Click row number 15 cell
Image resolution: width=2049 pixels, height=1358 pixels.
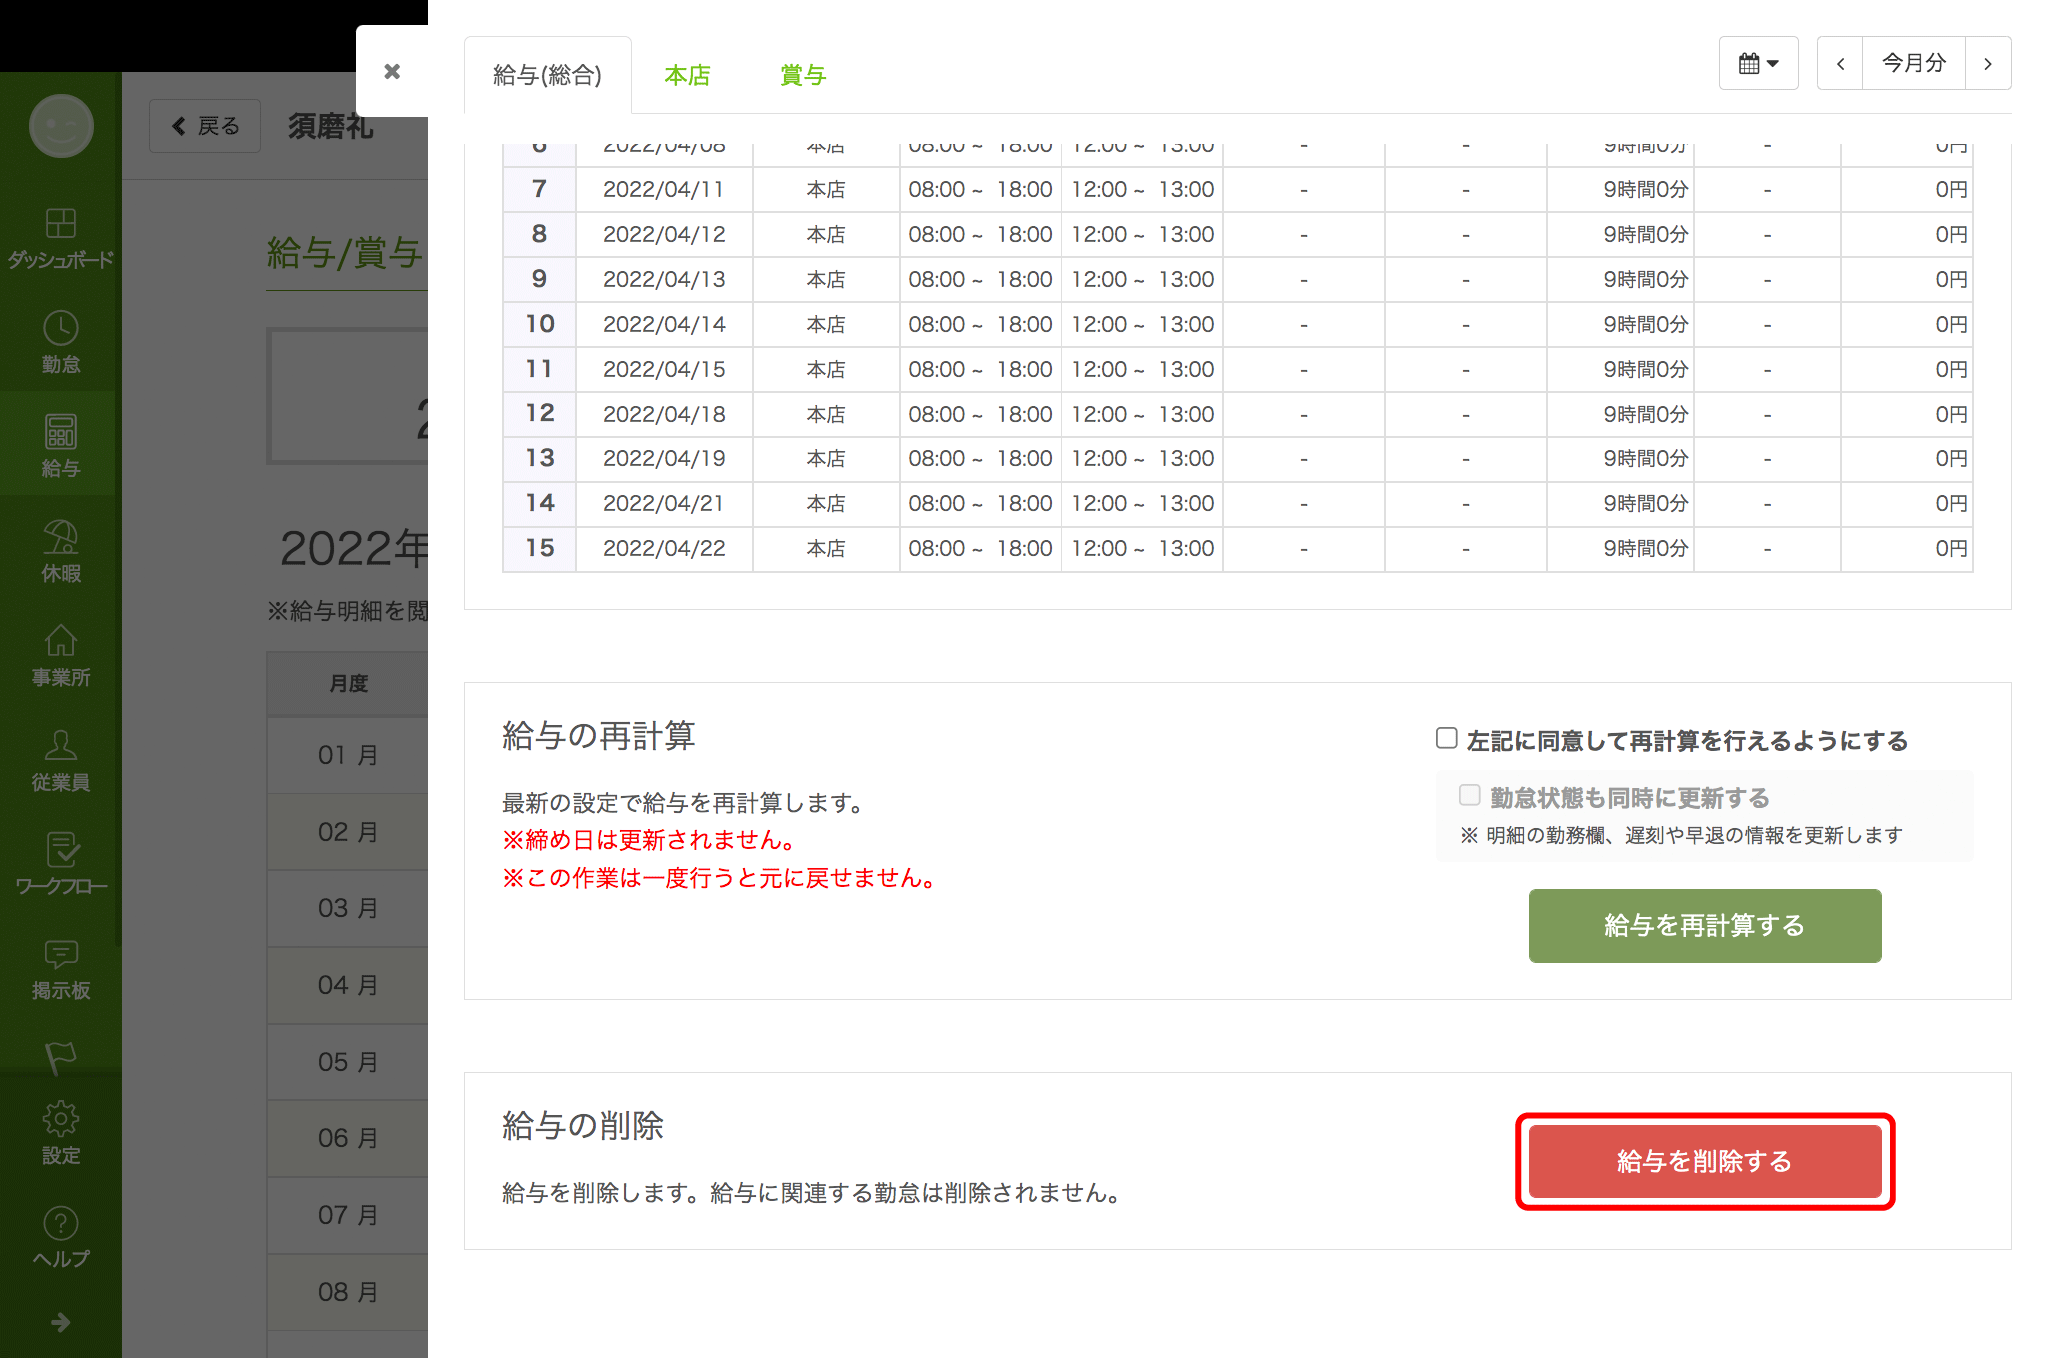tap(540, 548)
